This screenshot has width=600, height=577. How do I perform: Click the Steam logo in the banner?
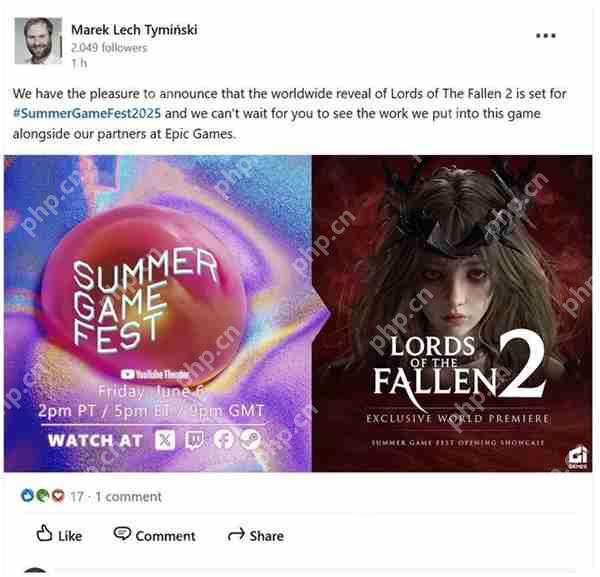click(250, 439)
